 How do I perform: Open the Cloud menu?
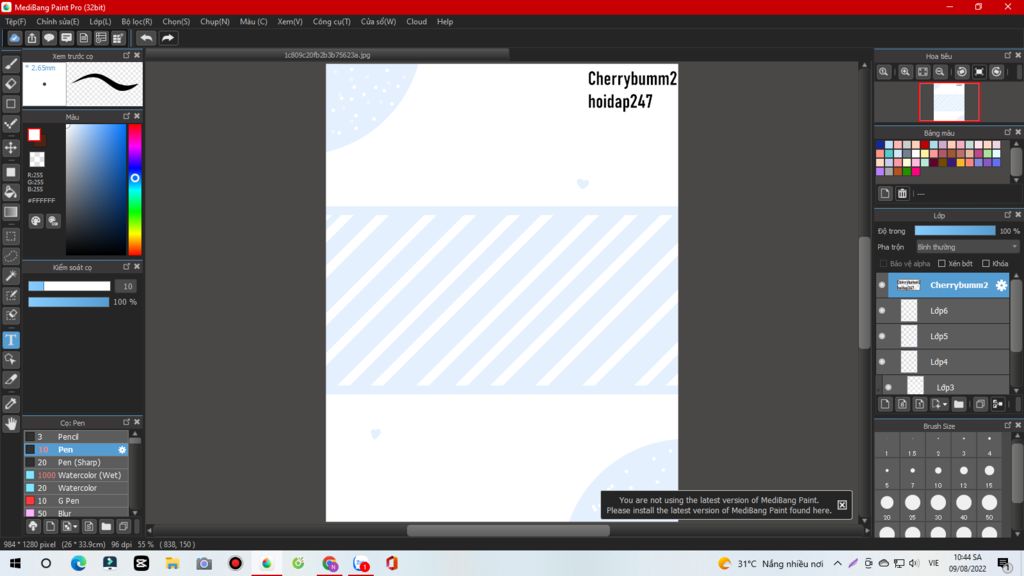click(416, 22)
